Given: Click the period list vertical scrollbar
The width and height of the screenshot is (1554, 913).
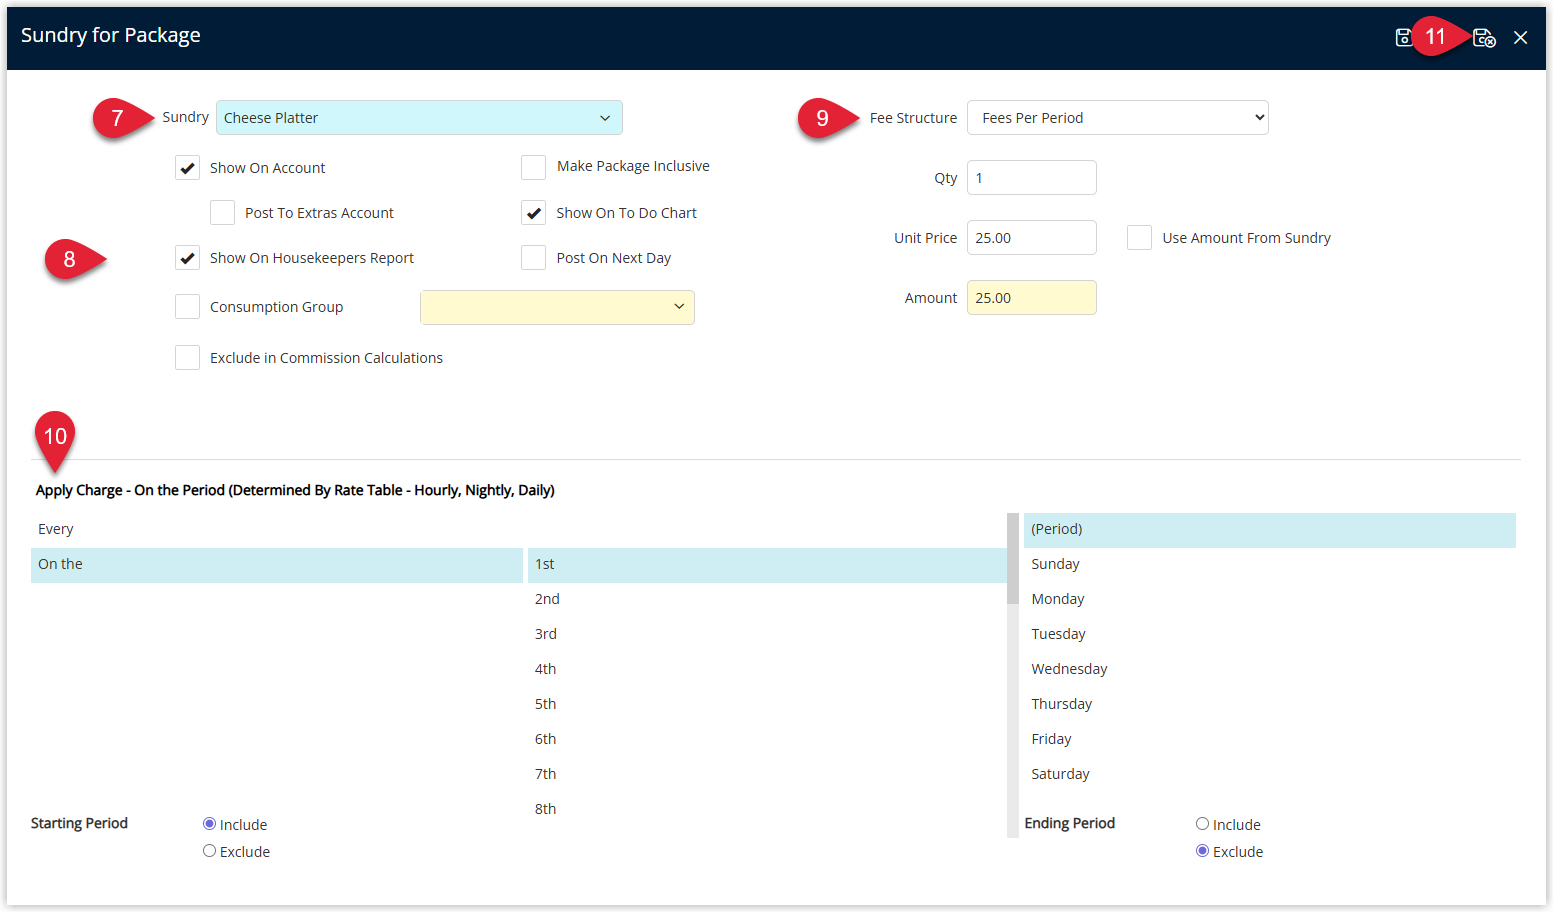Looking at the screenshot, I should click(1013, 675).
